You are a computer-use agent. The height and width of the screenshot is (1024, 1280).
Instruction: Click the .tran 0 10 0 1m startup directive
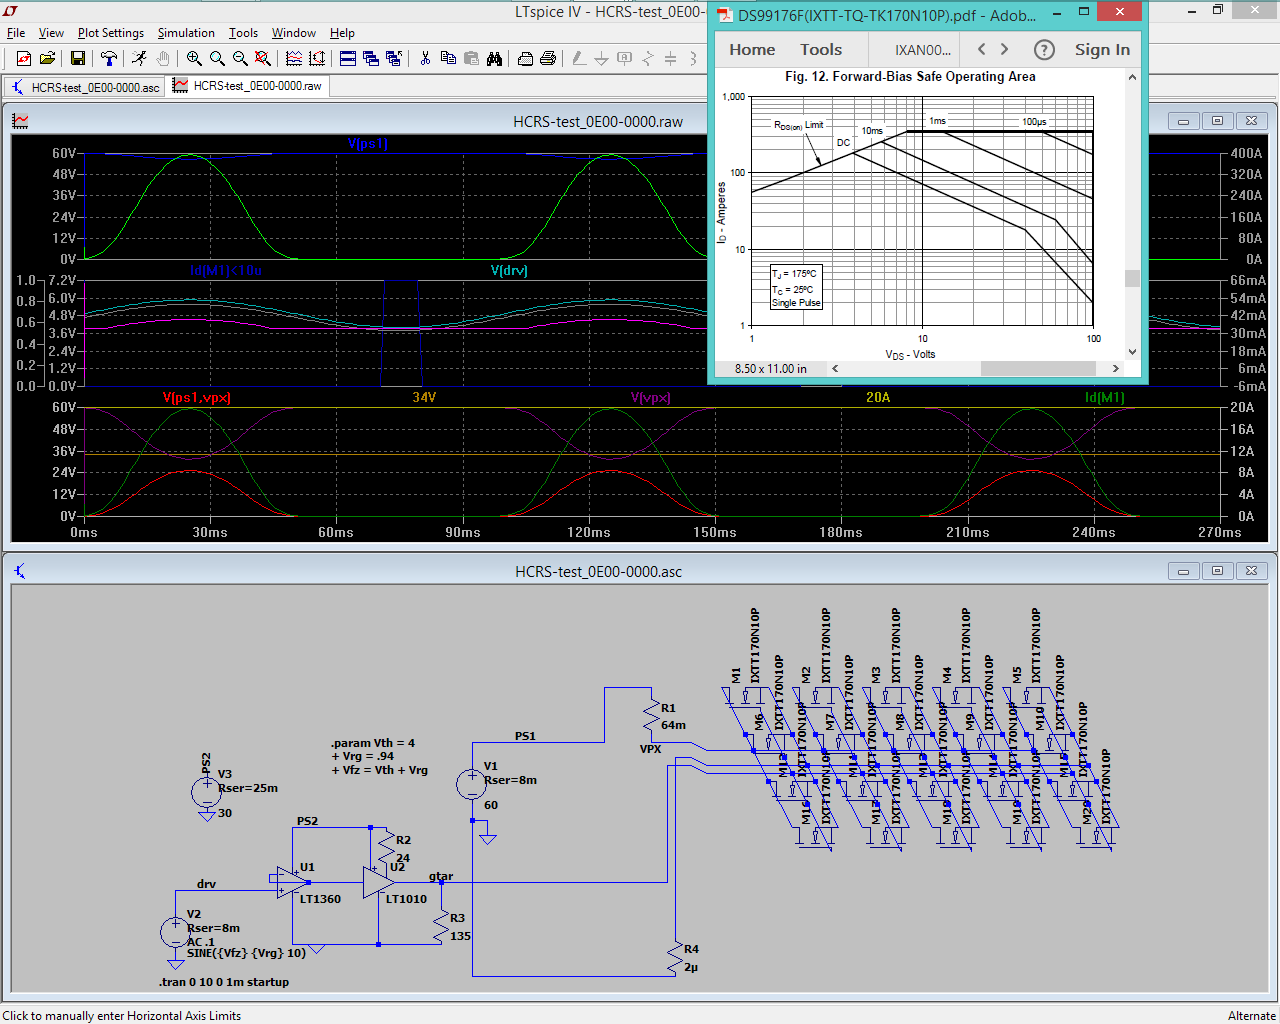pyautogui.click(x=224, y=982)
